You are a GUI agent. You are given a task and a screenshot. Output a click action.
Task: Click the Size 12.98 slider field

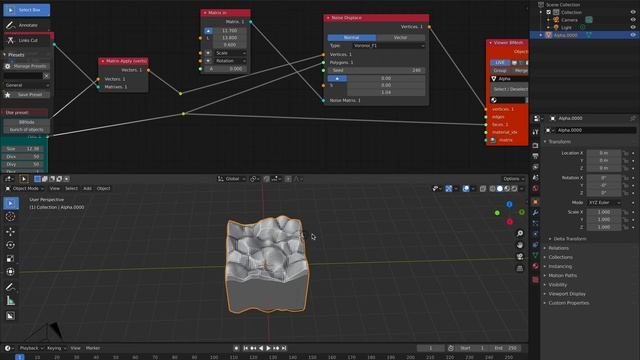click(23, 149)
